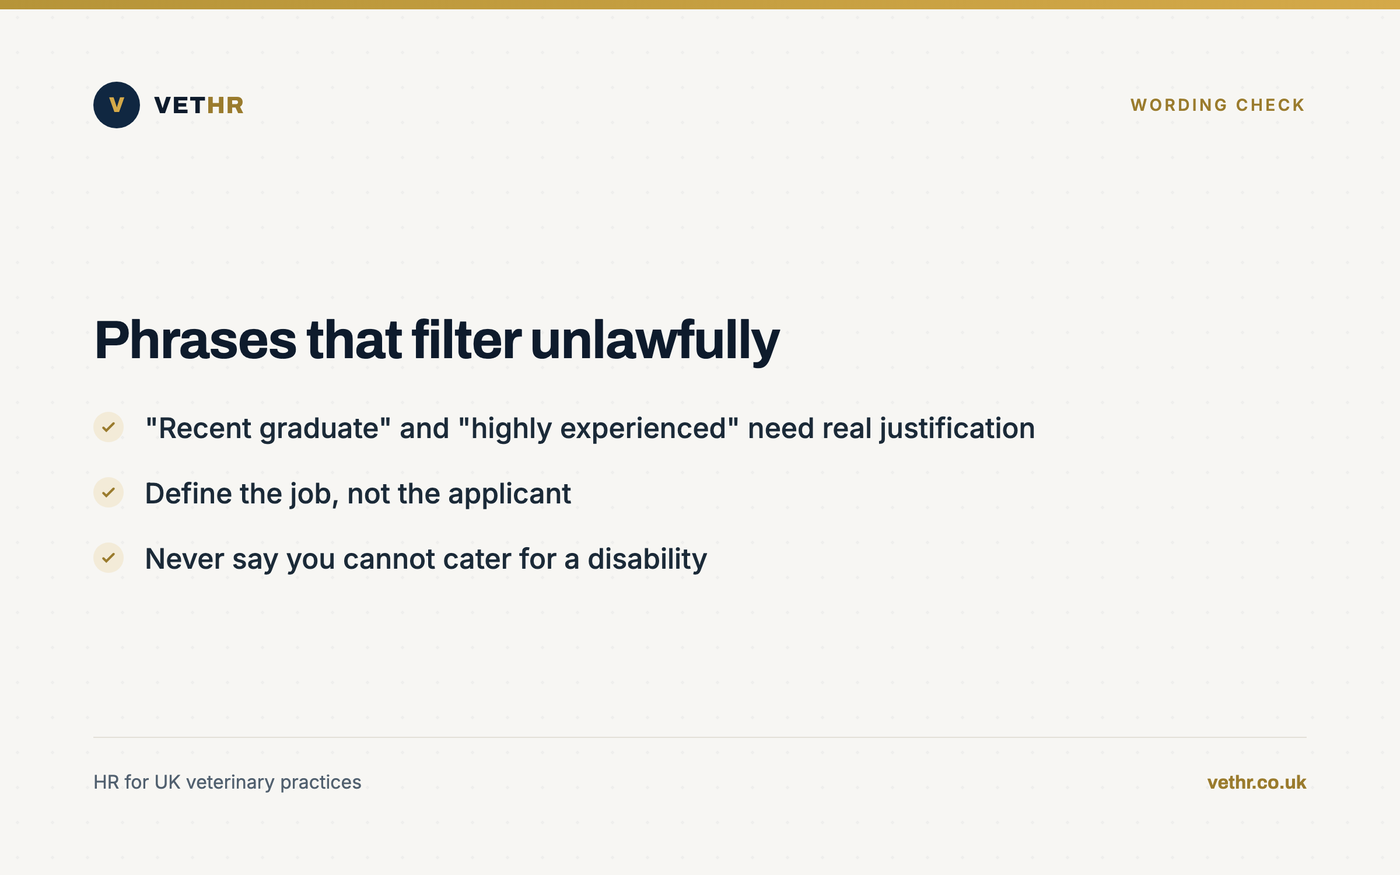Click the word "disability" in the last bullet

647,558
